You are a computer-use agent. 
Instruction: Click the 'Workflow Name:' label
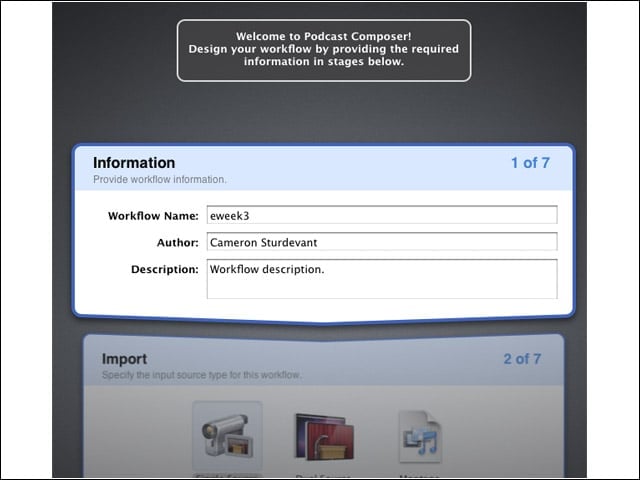coord(153,216)
